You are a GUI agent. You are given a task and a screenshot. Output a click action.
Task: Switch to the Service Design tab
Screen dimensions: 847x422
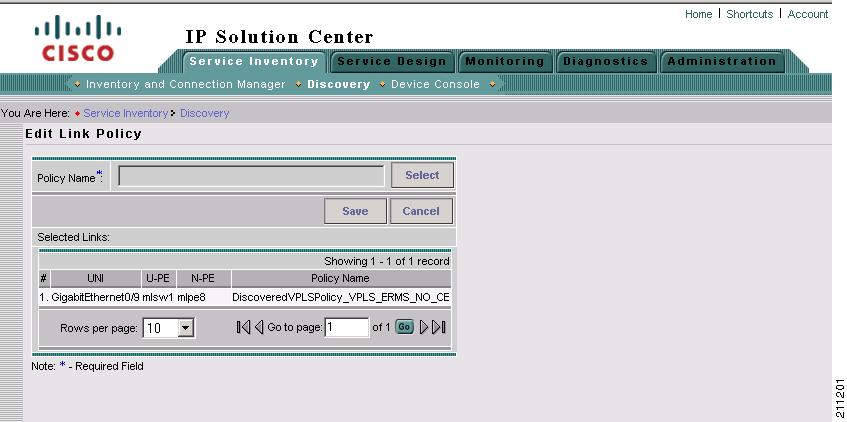[x=392, y=62]
